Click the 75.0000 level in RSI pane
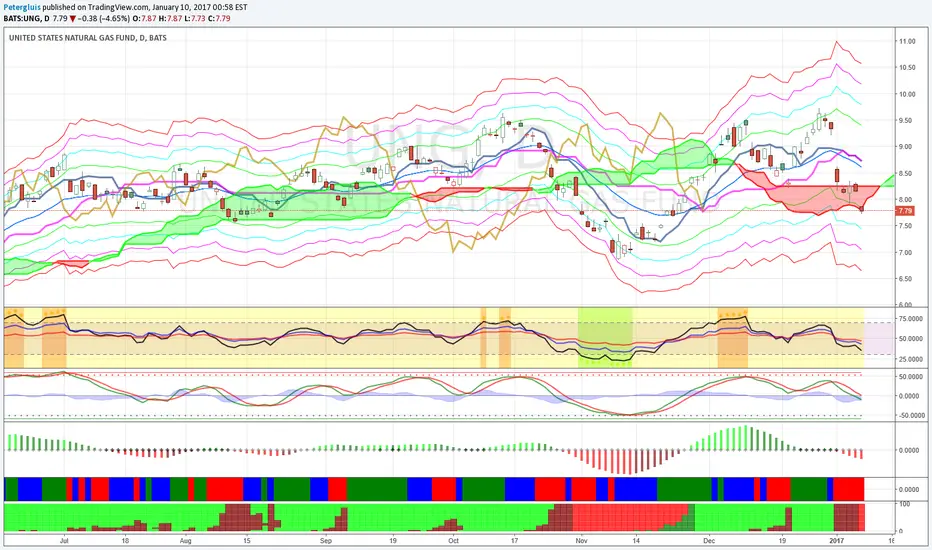 point(909,319)
